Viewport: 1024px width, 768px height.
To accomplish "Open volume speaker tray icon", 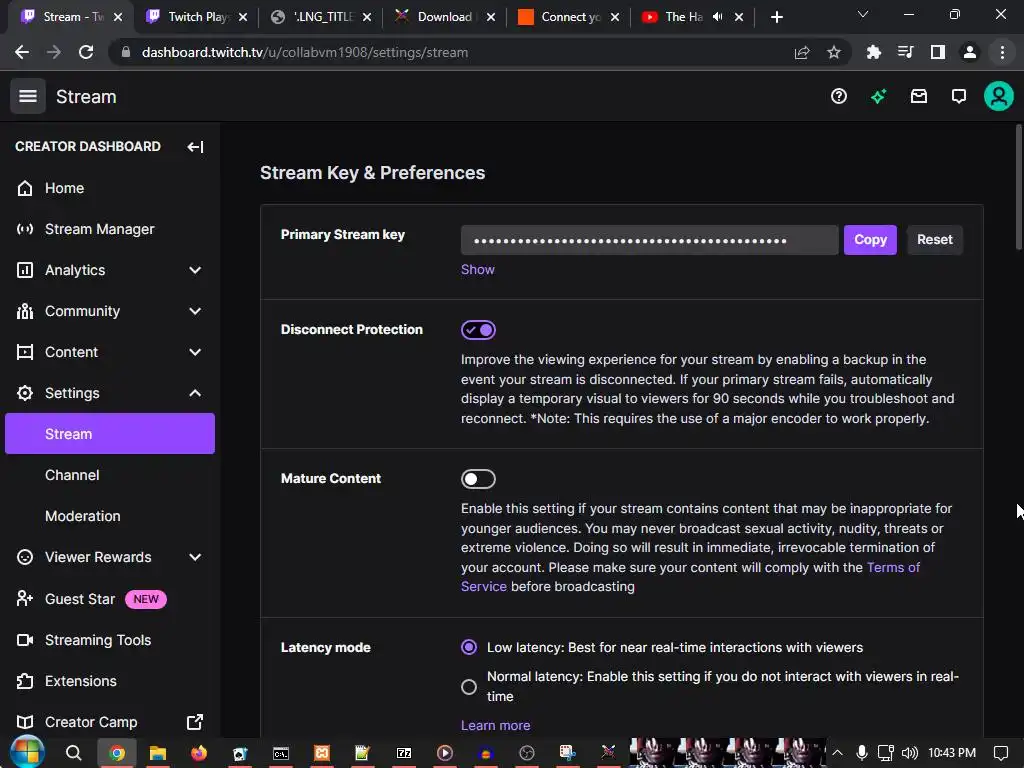I will point(909,753).
